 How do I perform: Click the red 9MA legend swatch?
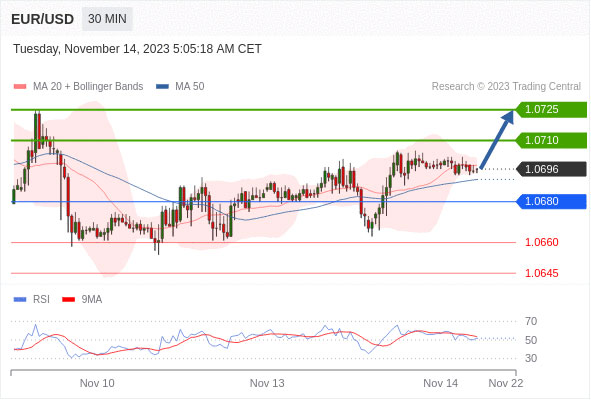coord(69,300)
